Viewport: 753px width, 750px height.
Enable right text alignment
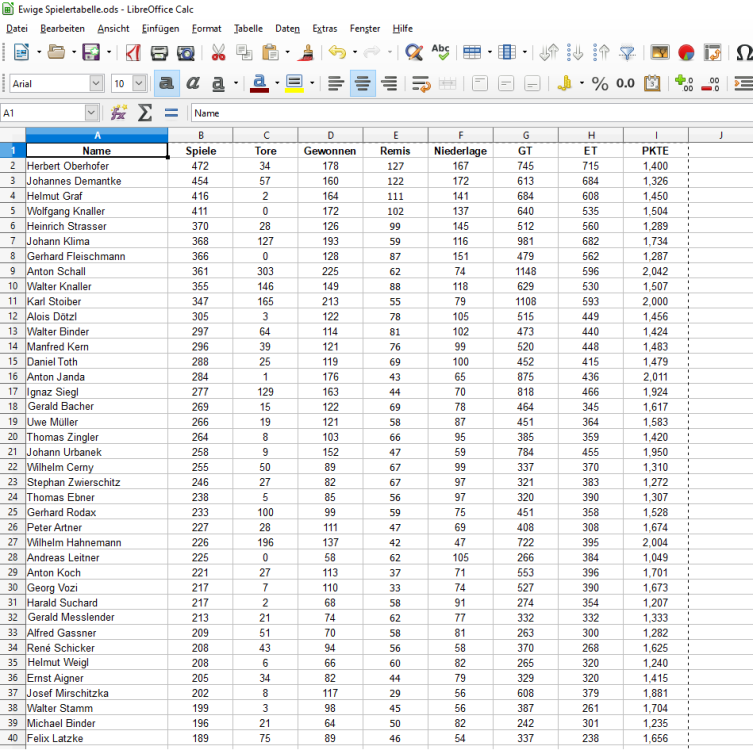[390, 83]
